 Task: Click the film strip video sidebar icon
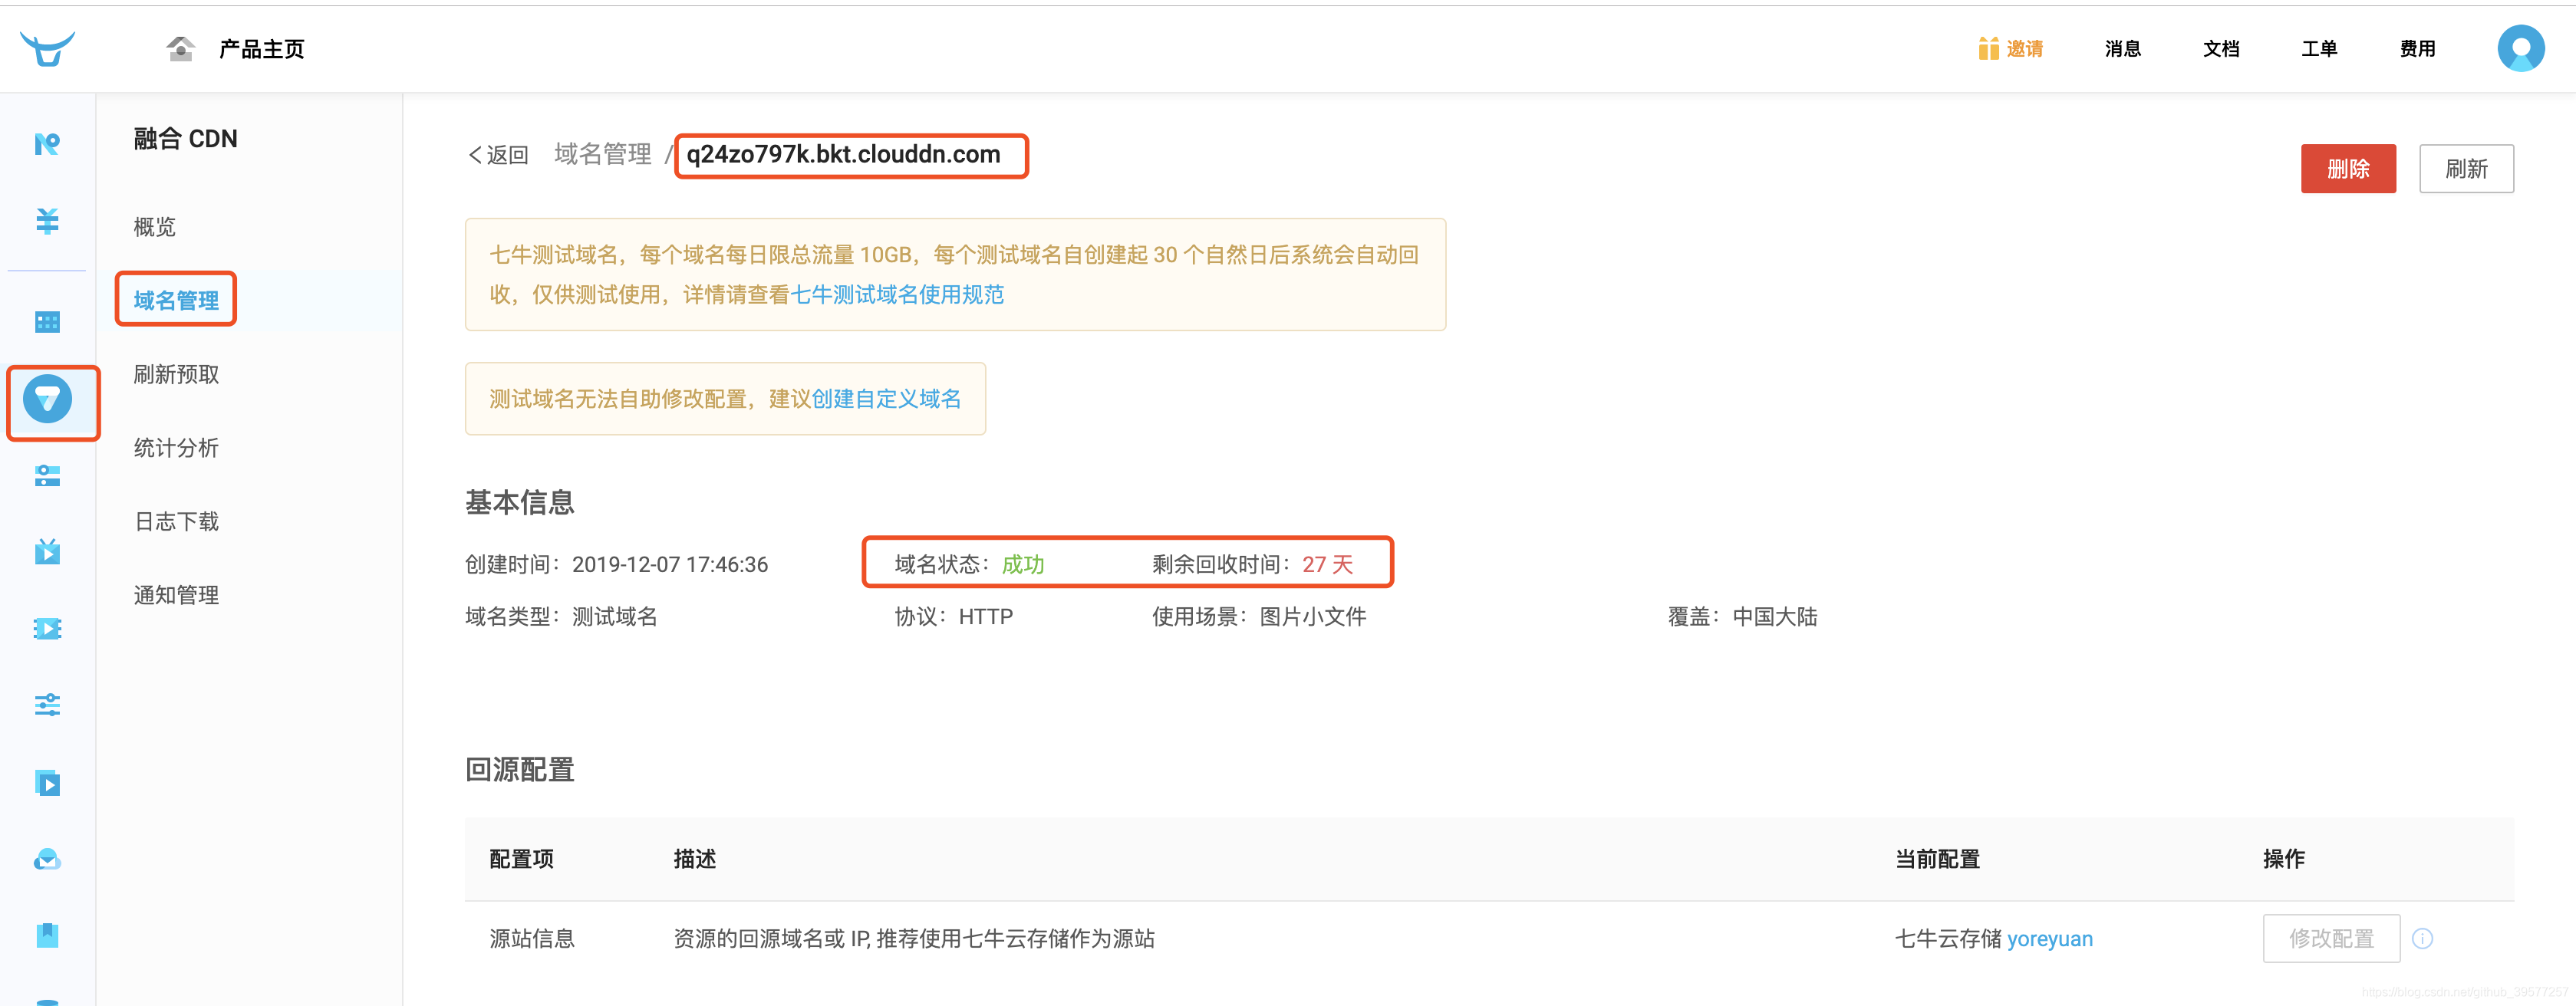47,628
